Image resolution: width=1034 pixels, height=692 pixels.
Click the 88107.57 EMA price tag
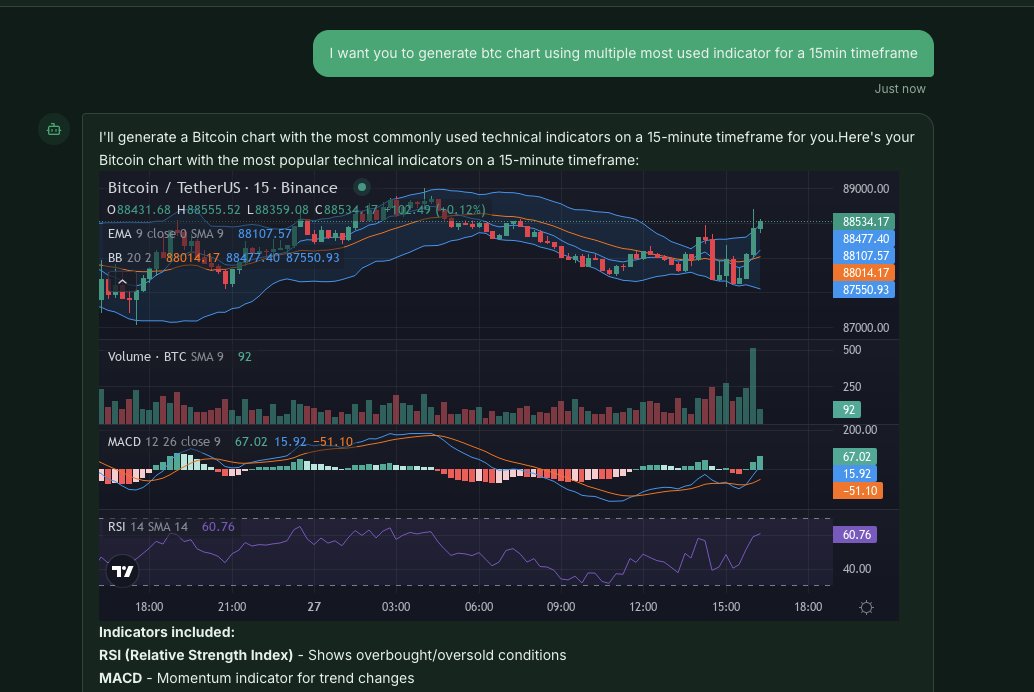coord(864,256)
